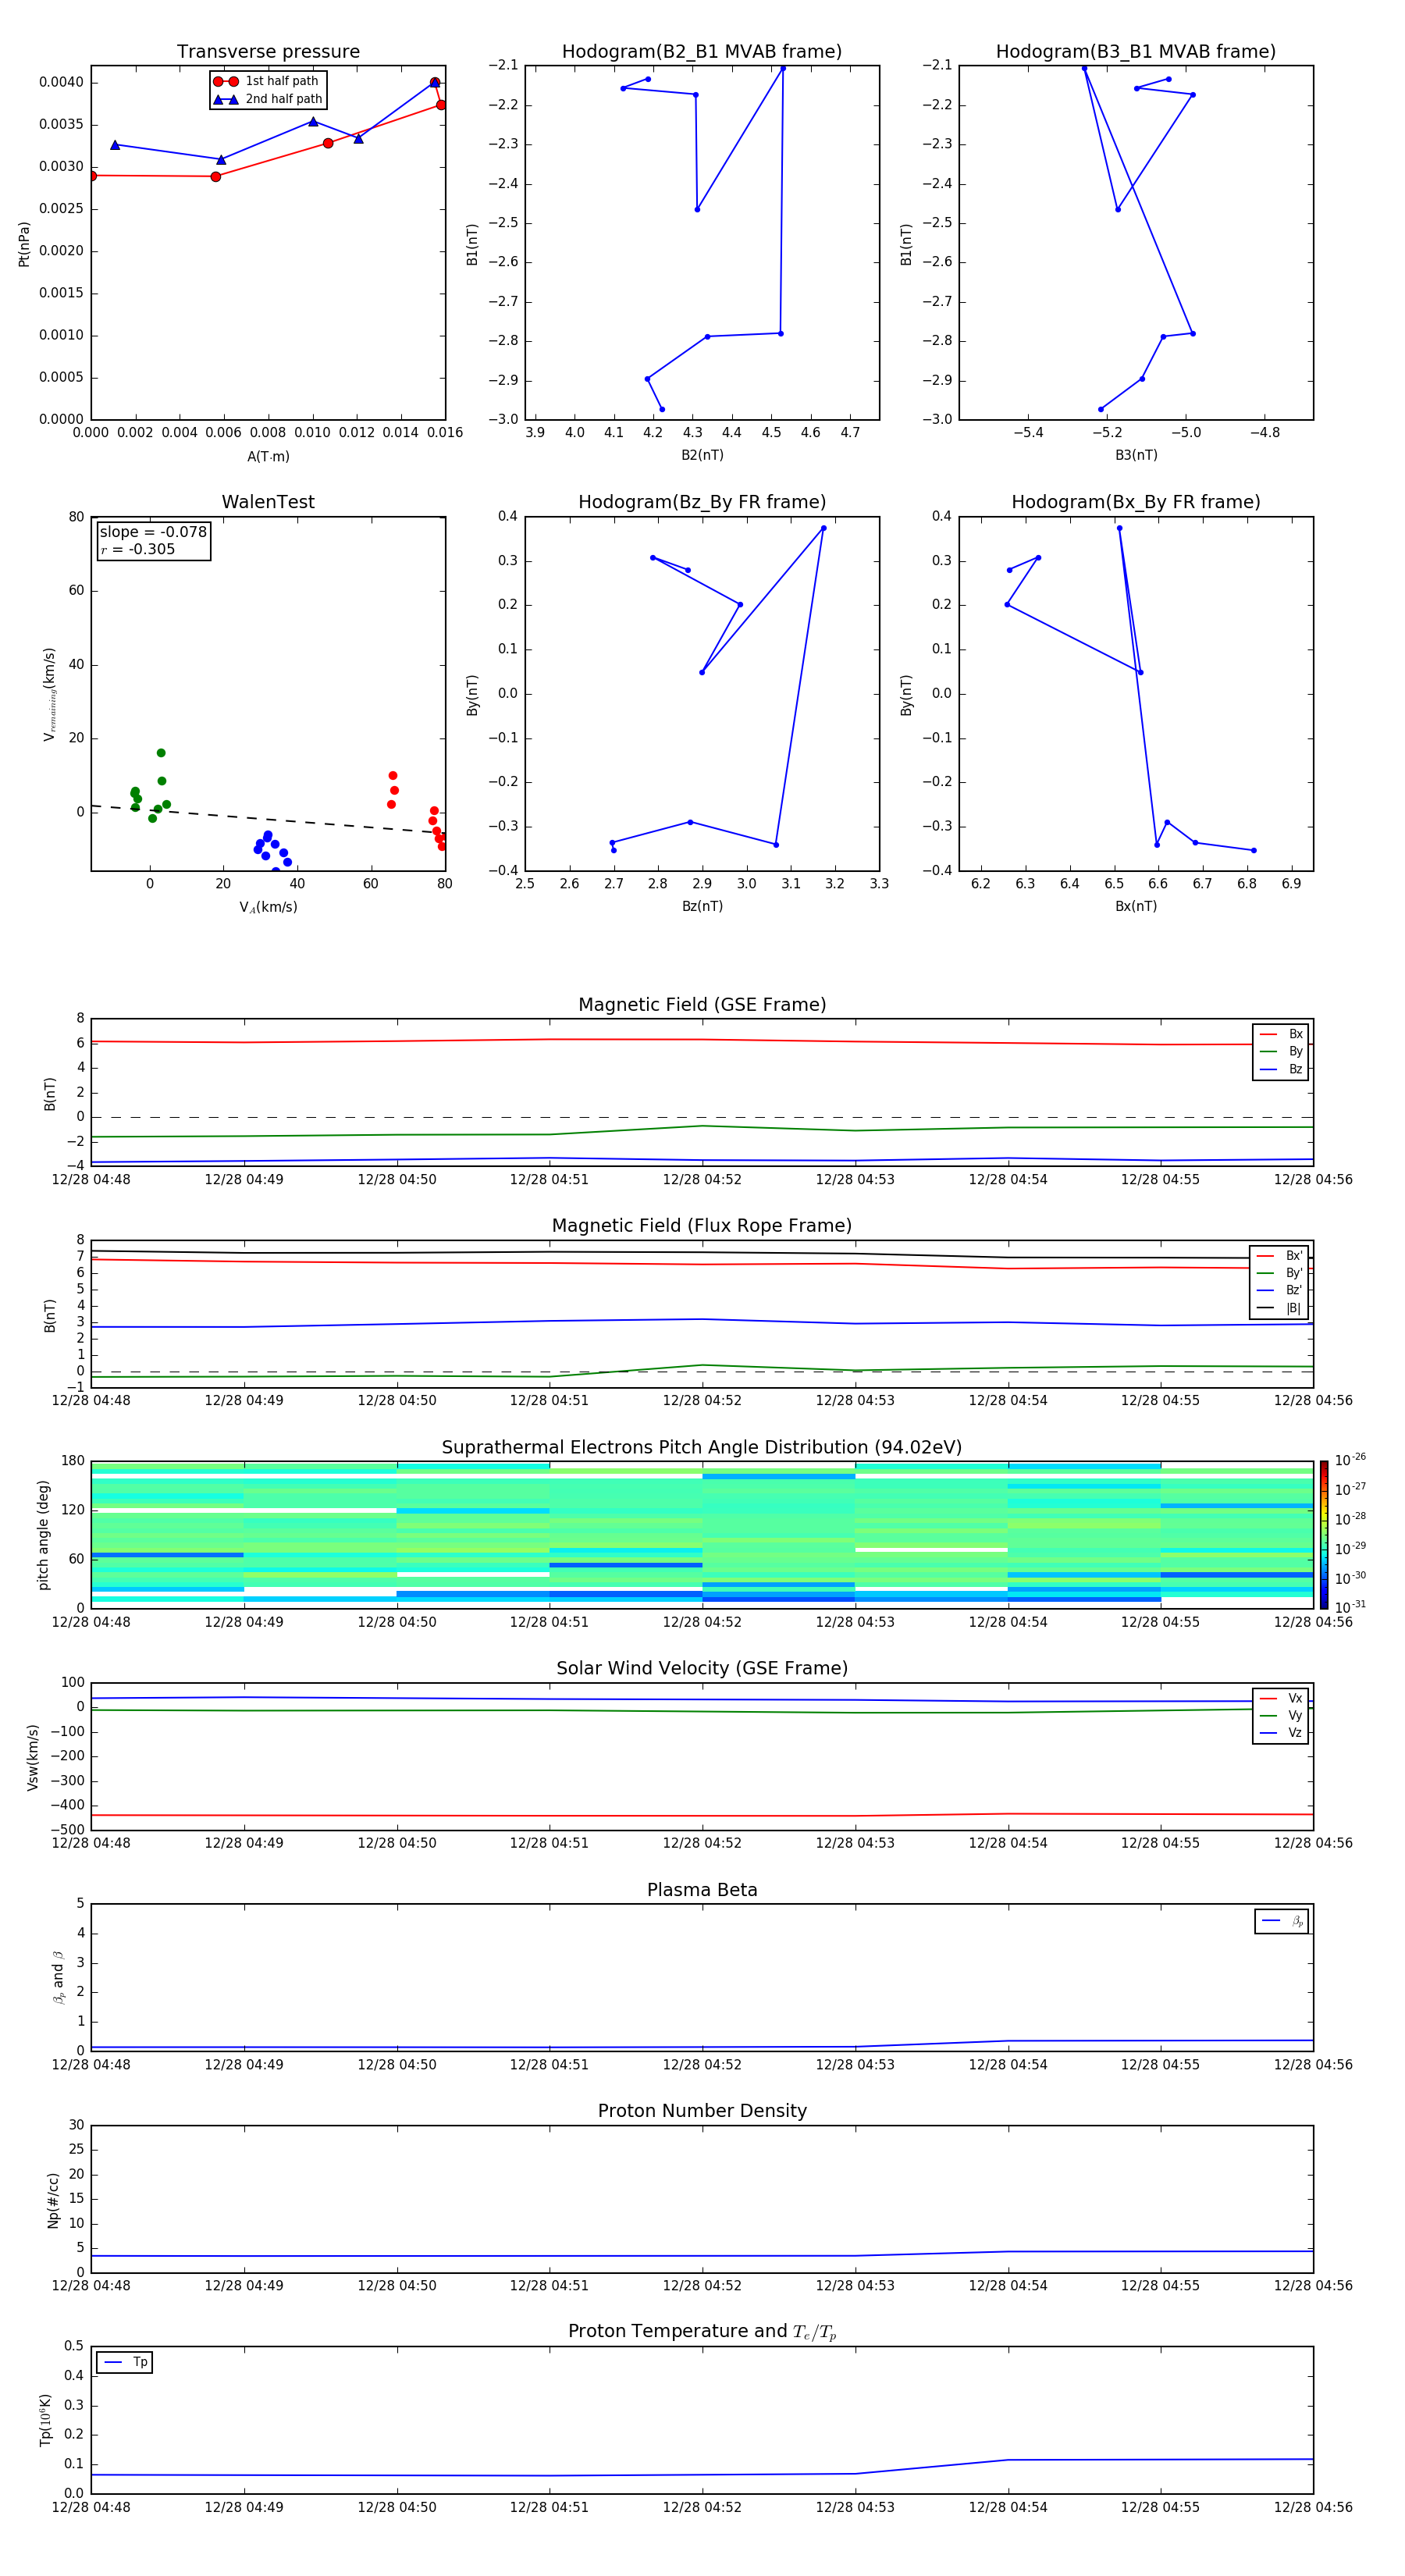Click "By'" in the flux rope legend
The image size is (1405, 2576).
tap(1294, 1273)
